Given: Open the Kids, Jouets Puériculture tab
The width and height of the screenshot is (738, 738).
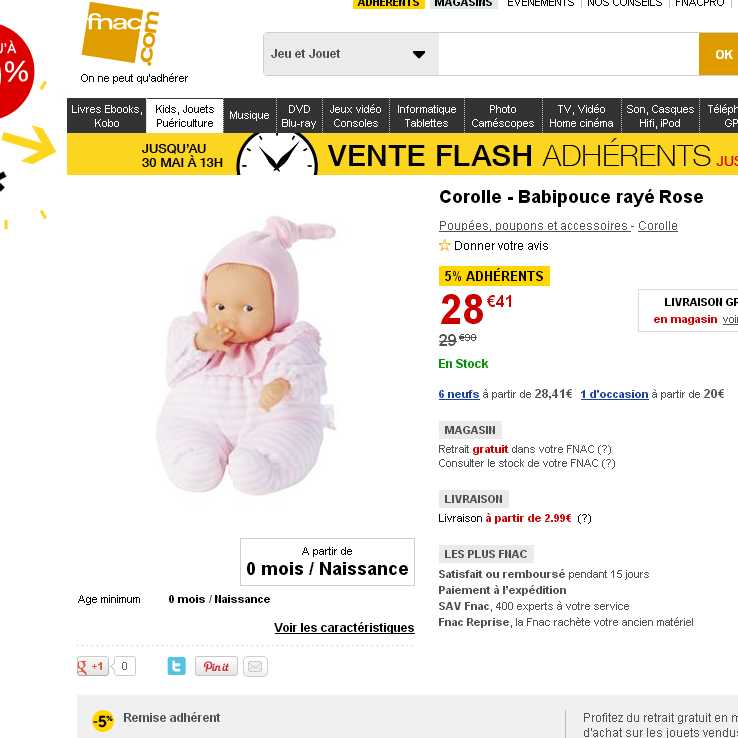Looking at the screenshot, I should (x=184, y=116).
